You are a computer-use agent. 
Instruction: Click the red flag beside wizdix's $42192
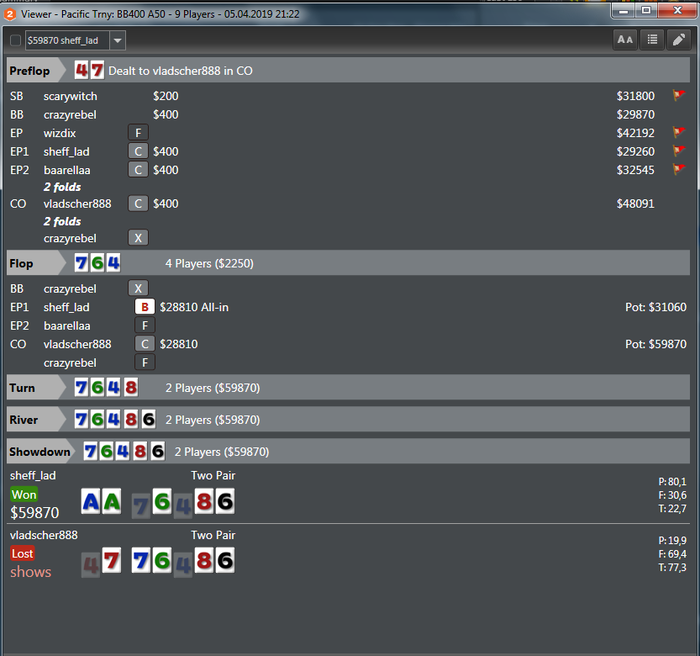point(679,132)
